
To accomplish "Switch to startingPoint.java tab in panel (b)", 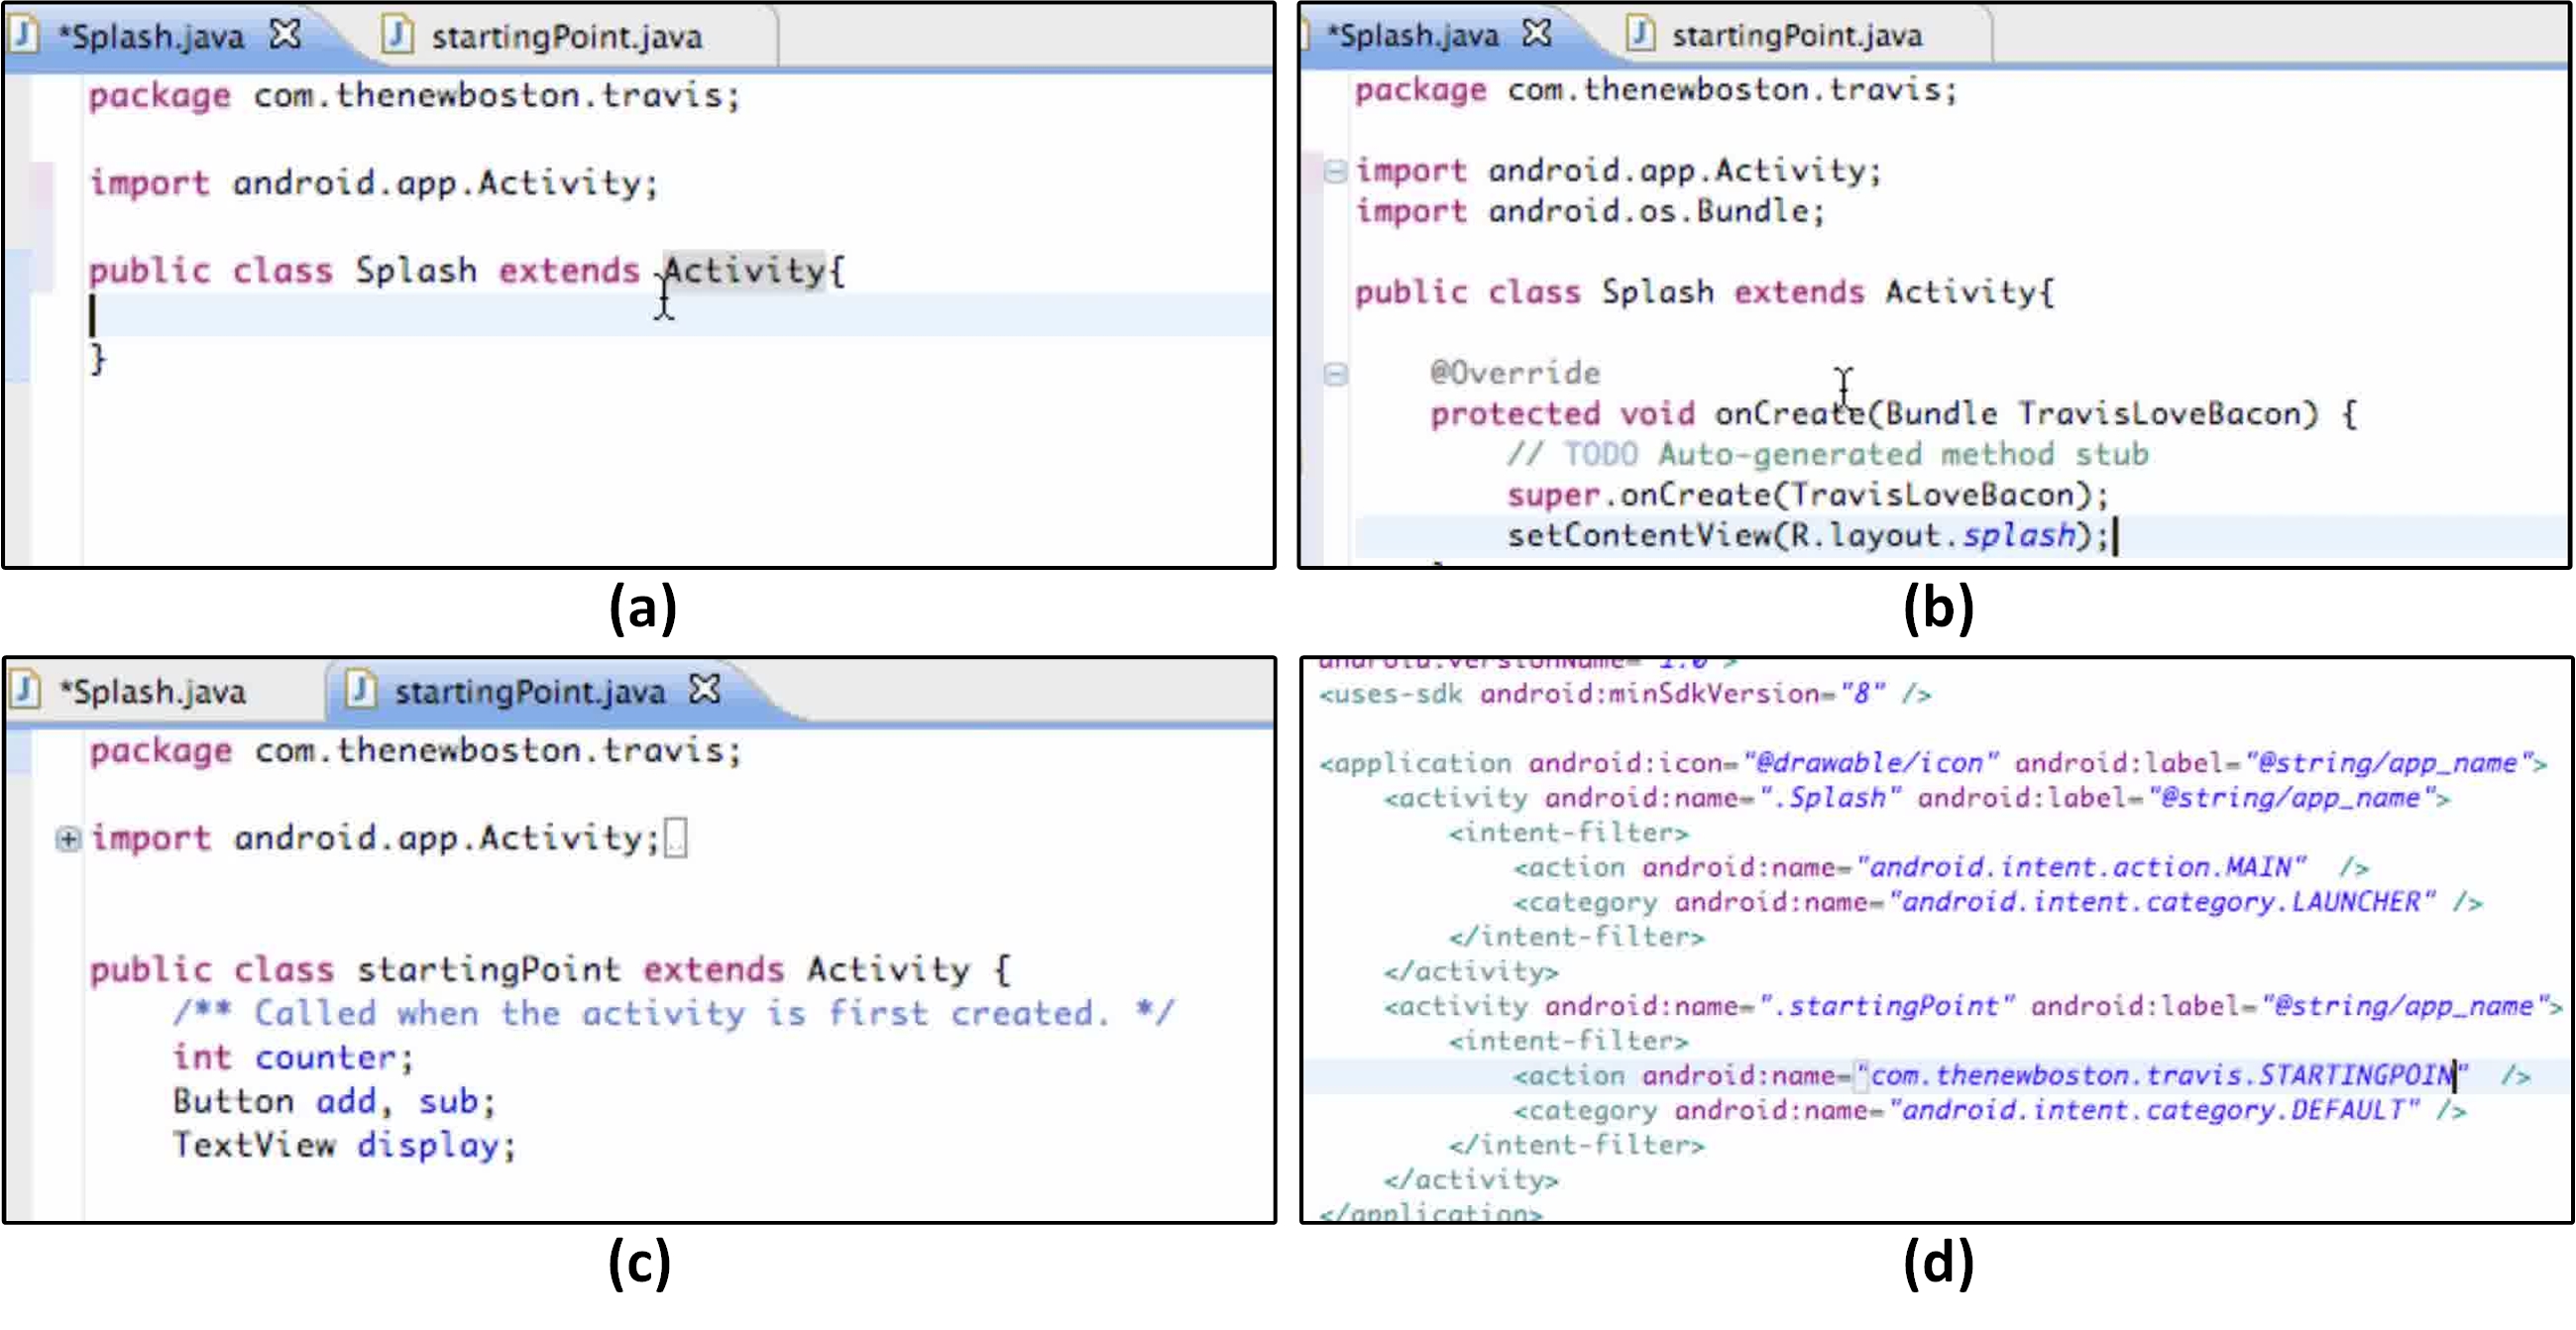I will (x=1796, y=36).
